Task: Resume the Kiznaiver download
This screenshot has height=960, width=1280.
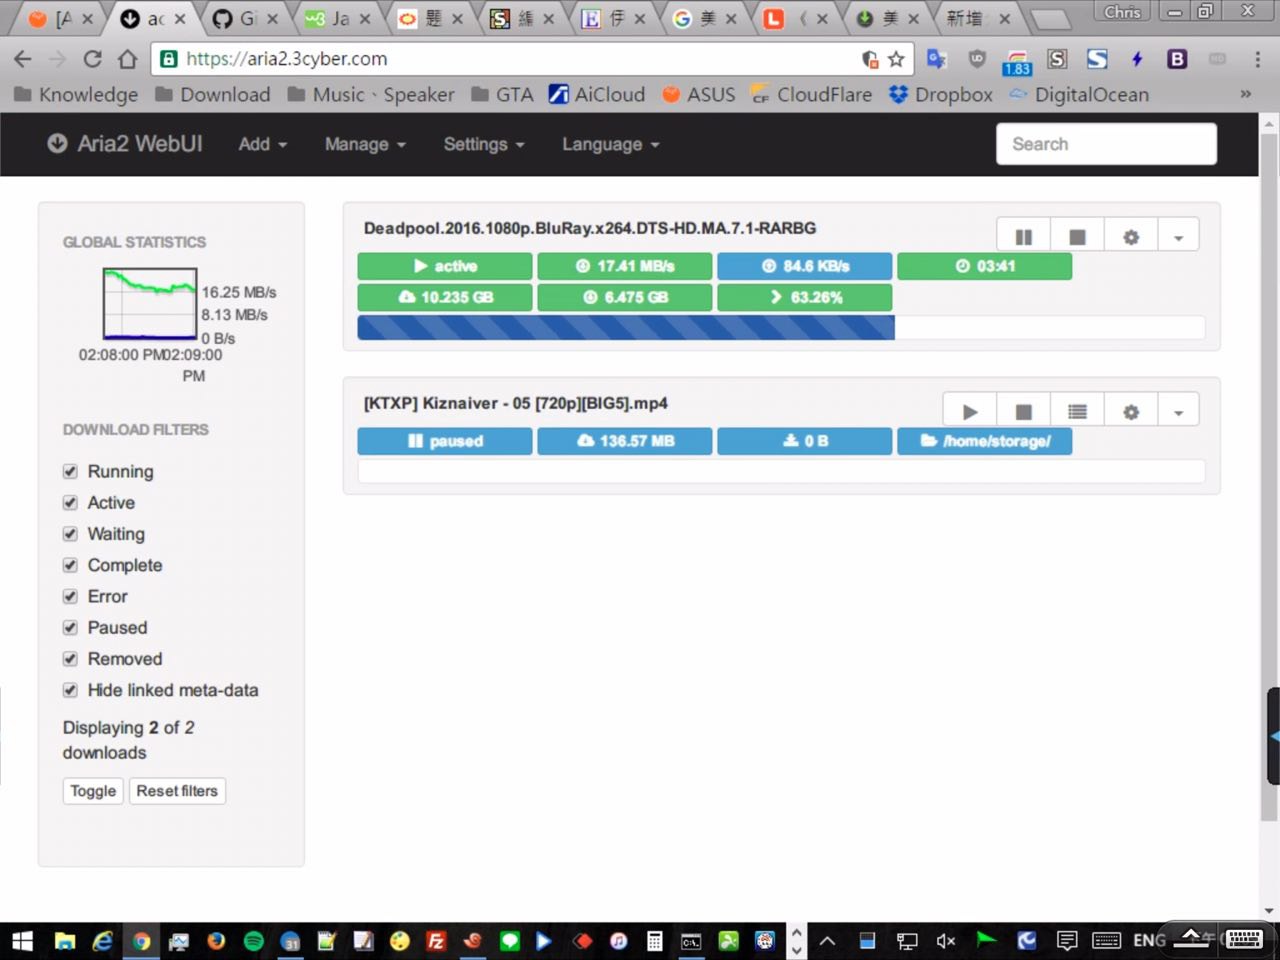Action: click(970, 412)
